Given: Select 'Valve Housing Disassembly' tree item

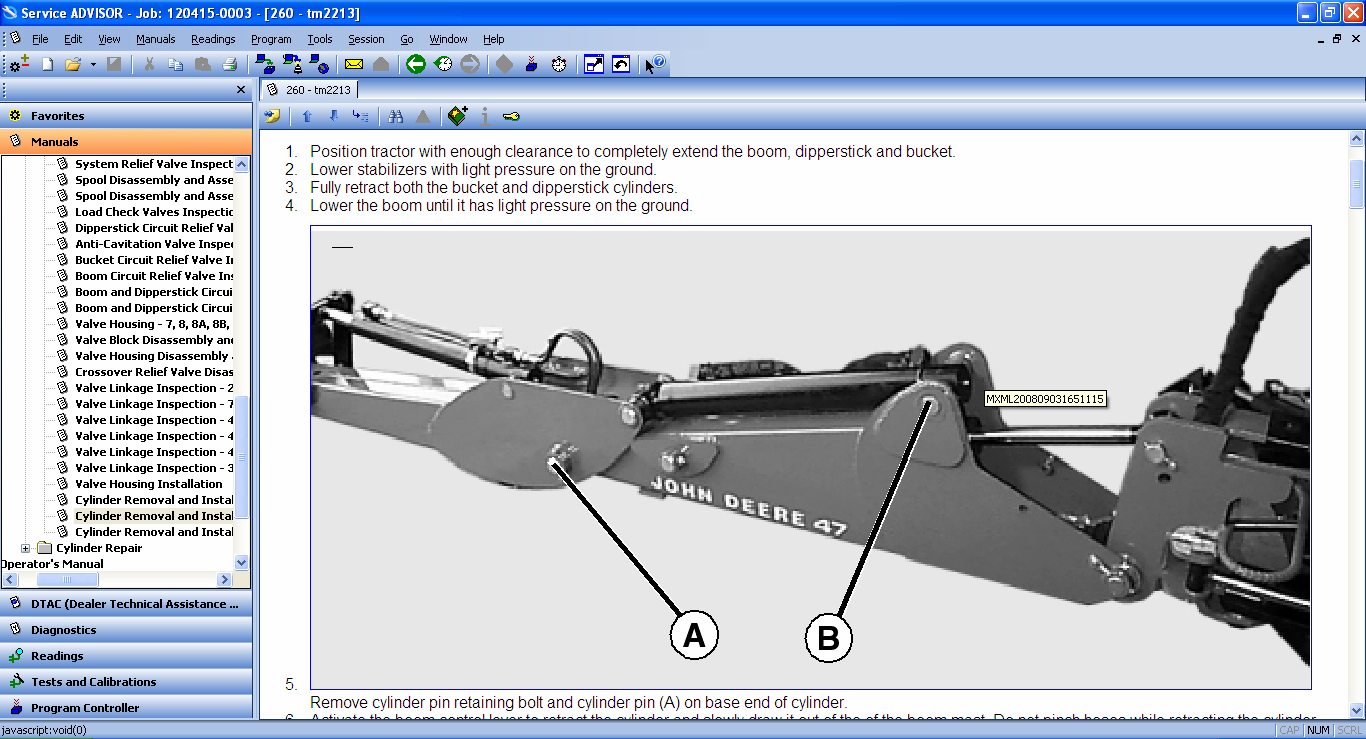Looking at the screenshot, I should coord(154,356).
